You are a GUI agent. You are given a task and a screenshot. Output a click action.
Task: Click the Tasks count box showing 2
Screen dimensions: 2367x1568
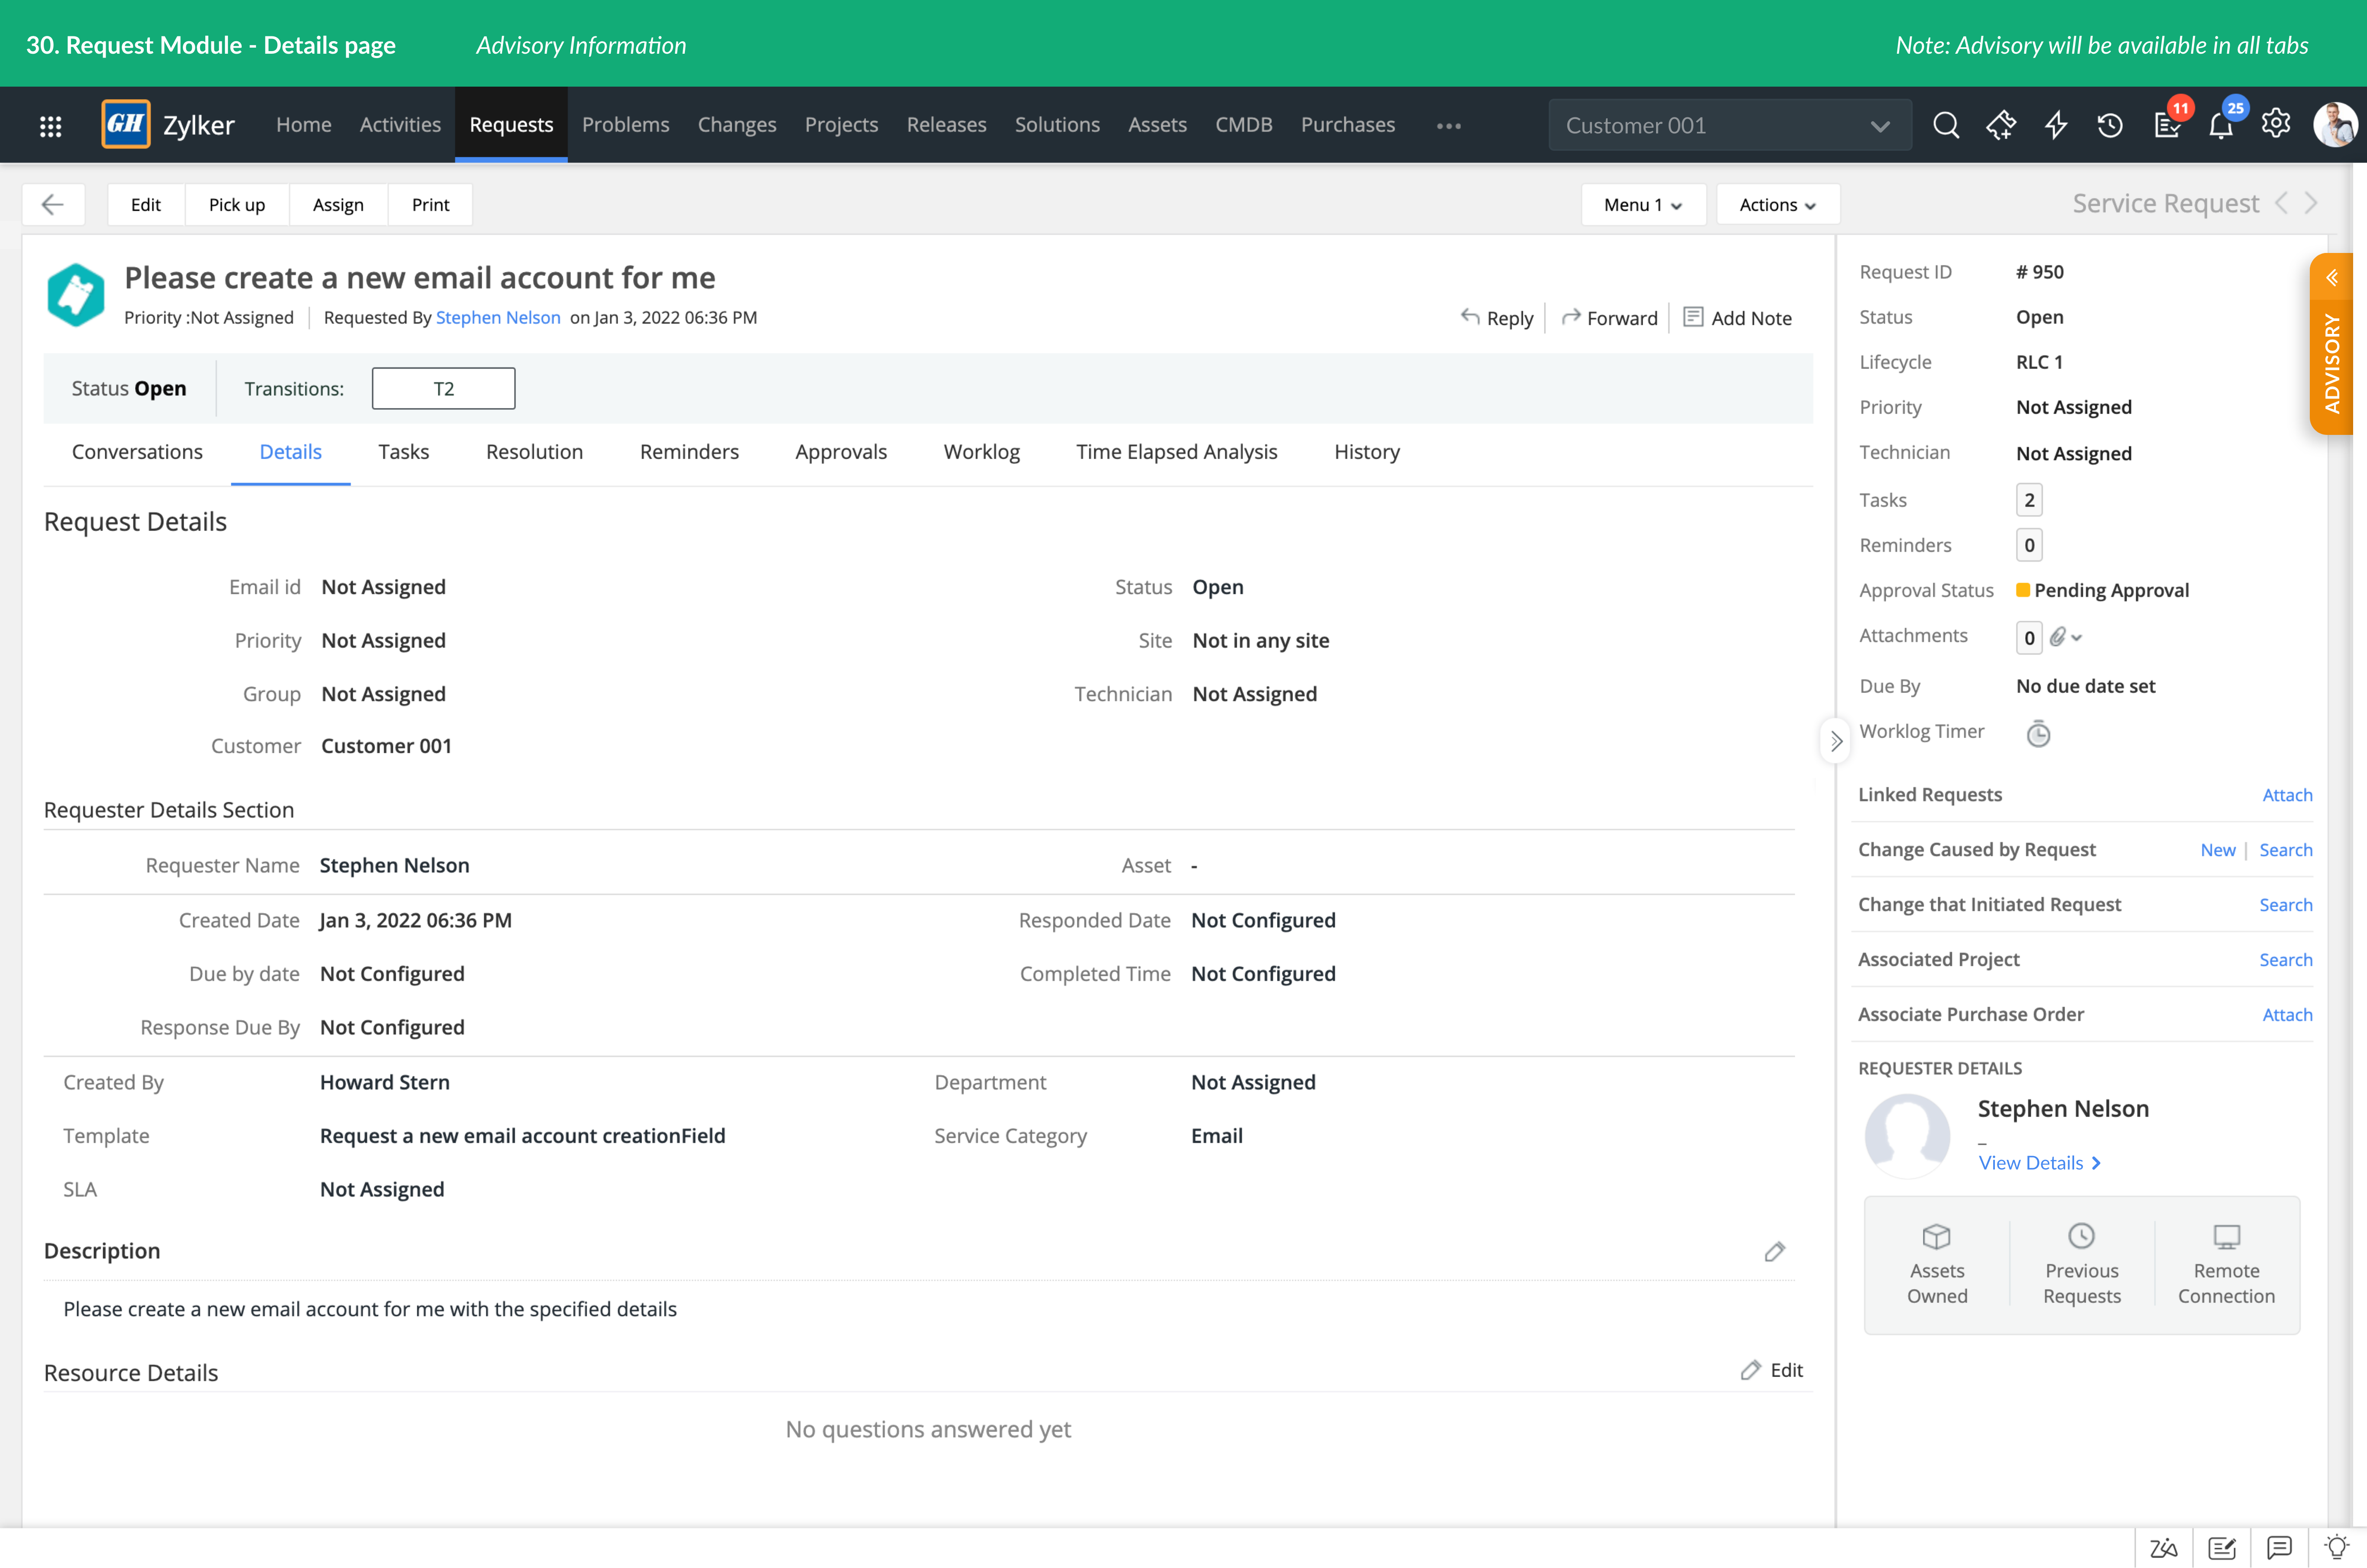tap(2029, 500)
